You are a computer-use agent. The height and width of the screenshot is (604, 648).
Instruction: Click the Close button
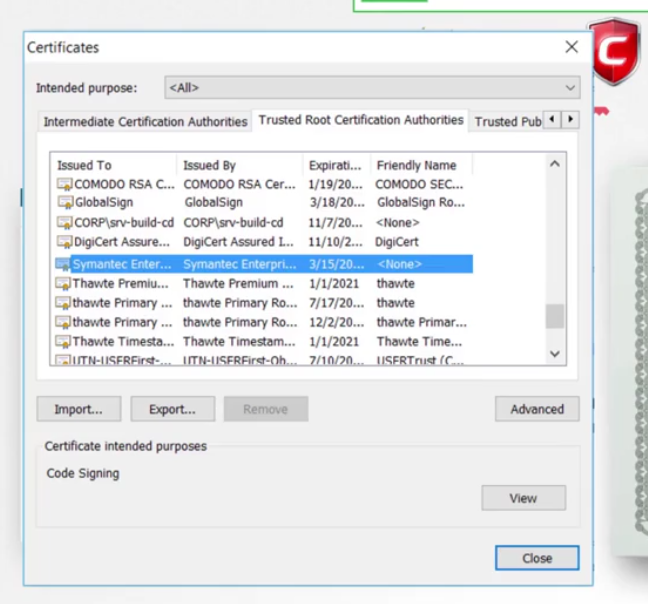[537, 558]
